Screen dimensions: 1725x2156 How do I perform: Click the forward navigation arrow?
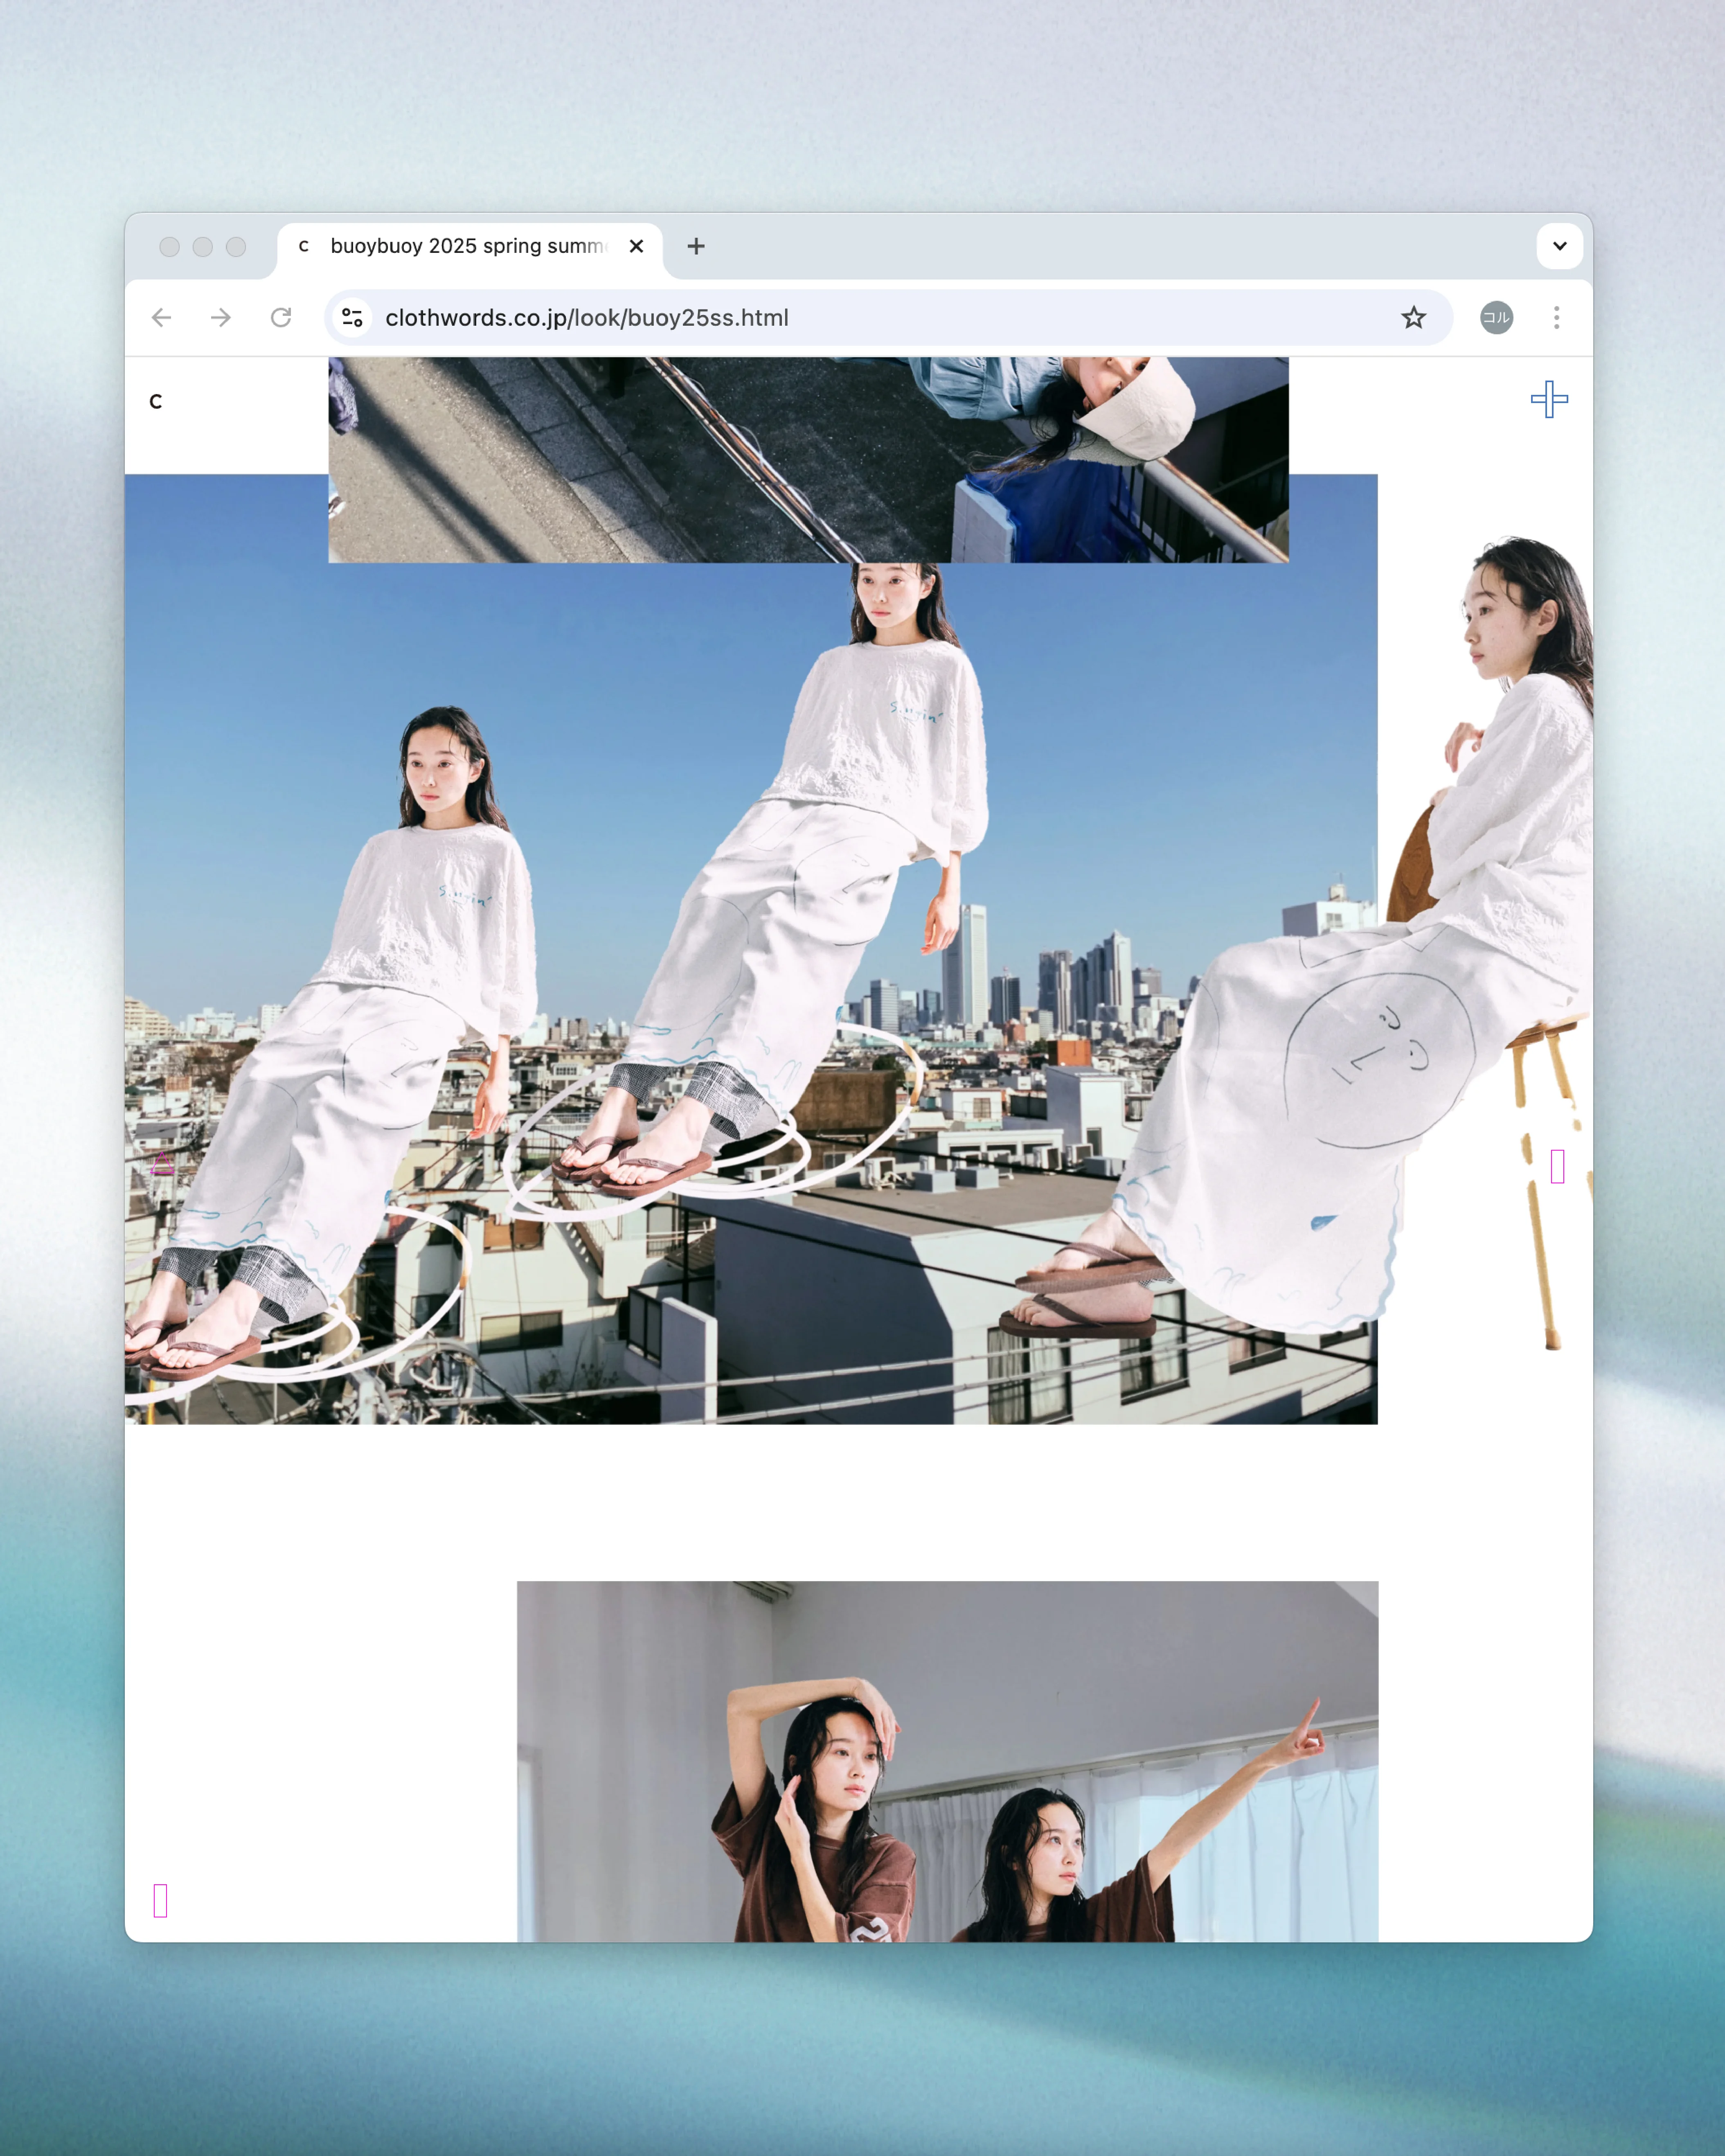point(221,318)
